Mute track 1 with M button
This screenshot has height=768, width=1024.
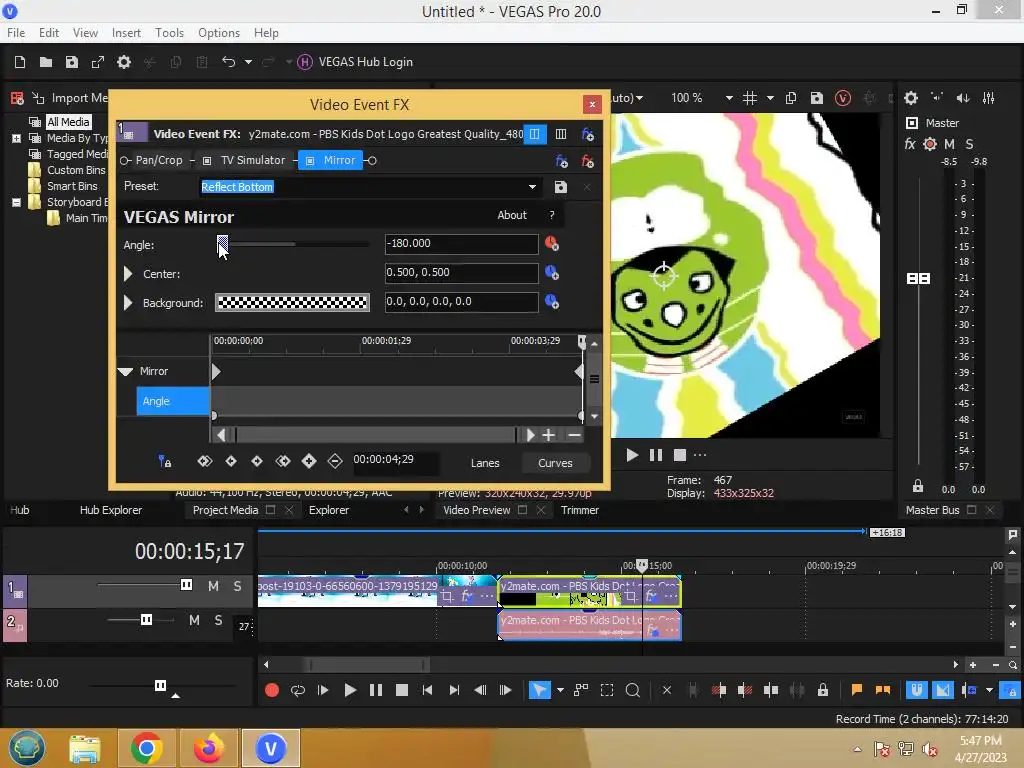213,586
